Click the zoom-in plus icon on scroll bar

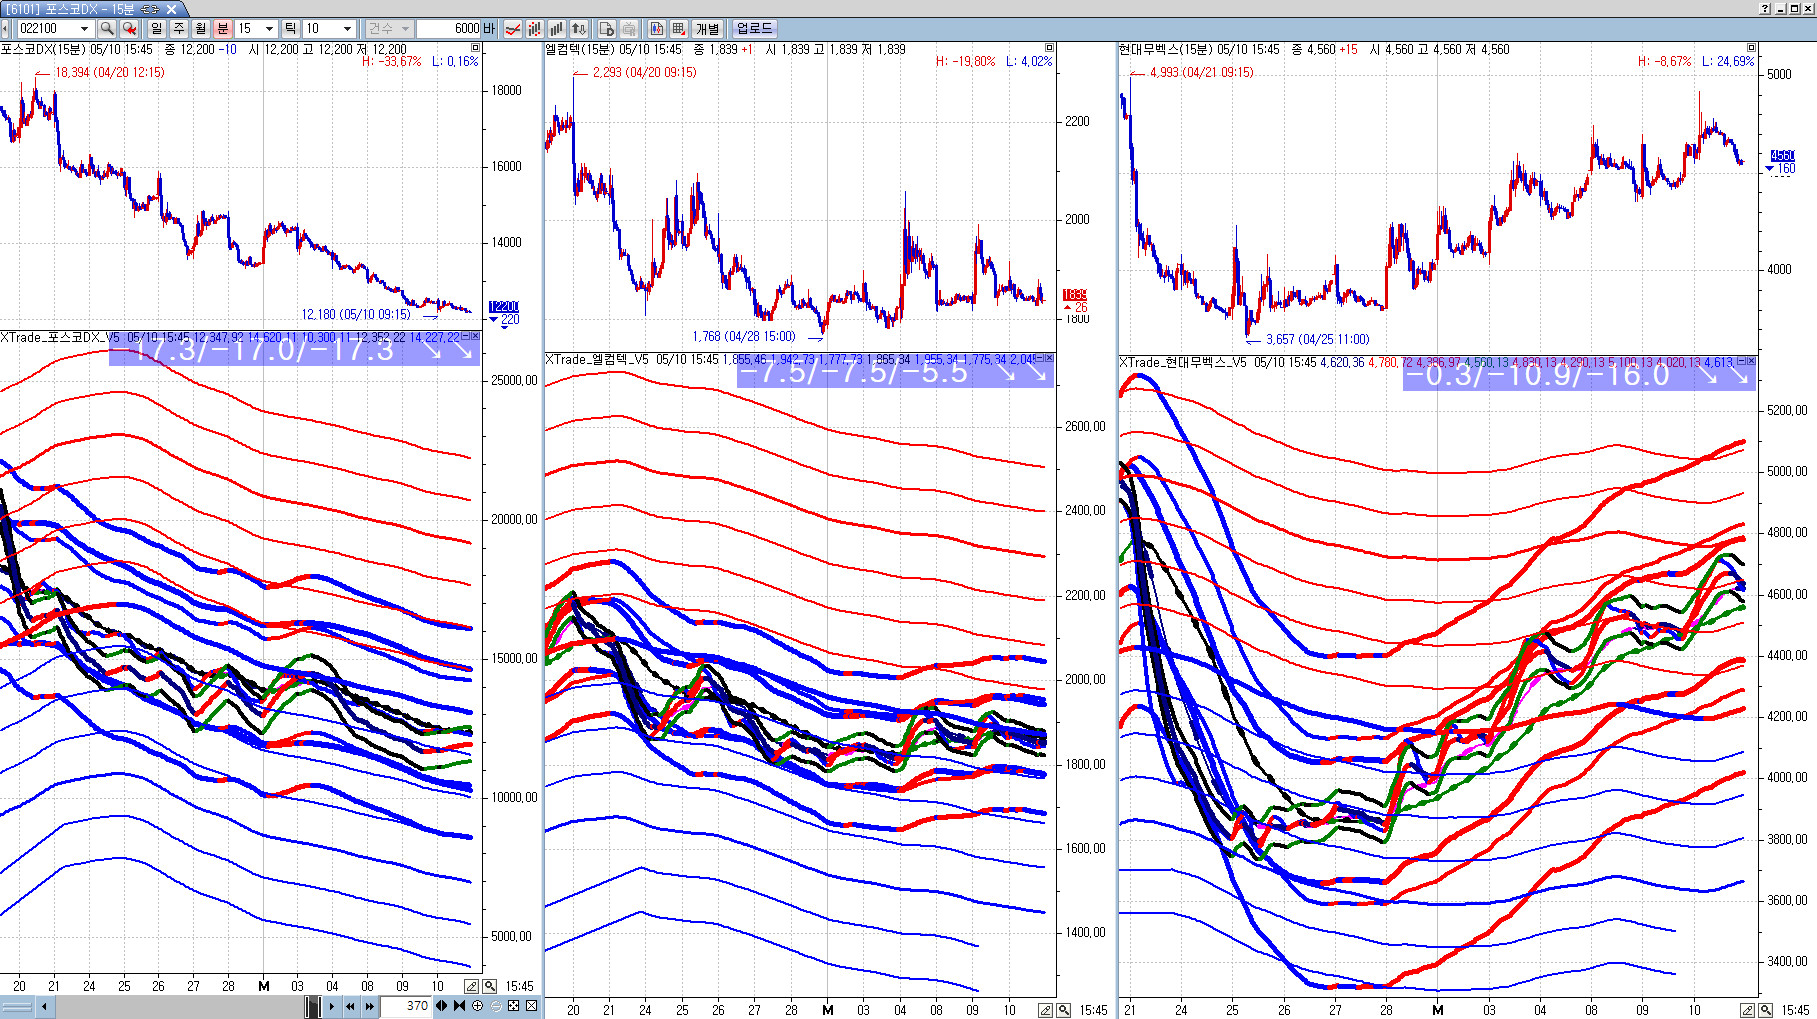click(x=477, y=1006)
